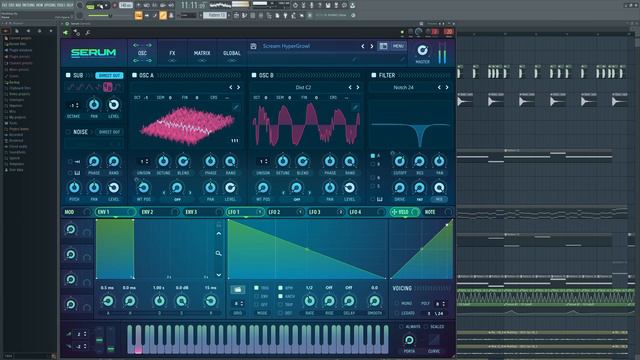Toggle portamento ALWAYS checkbox
This screenshot has height=360, width=640.
click(x=401, y=327)
